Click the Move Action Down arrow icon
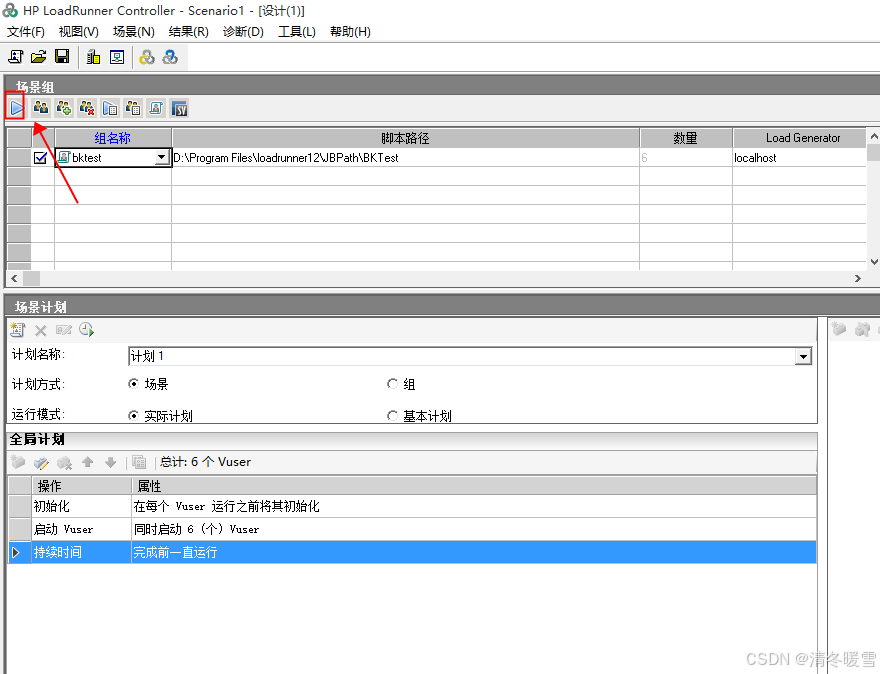The image size is (880, 674). 111,462
